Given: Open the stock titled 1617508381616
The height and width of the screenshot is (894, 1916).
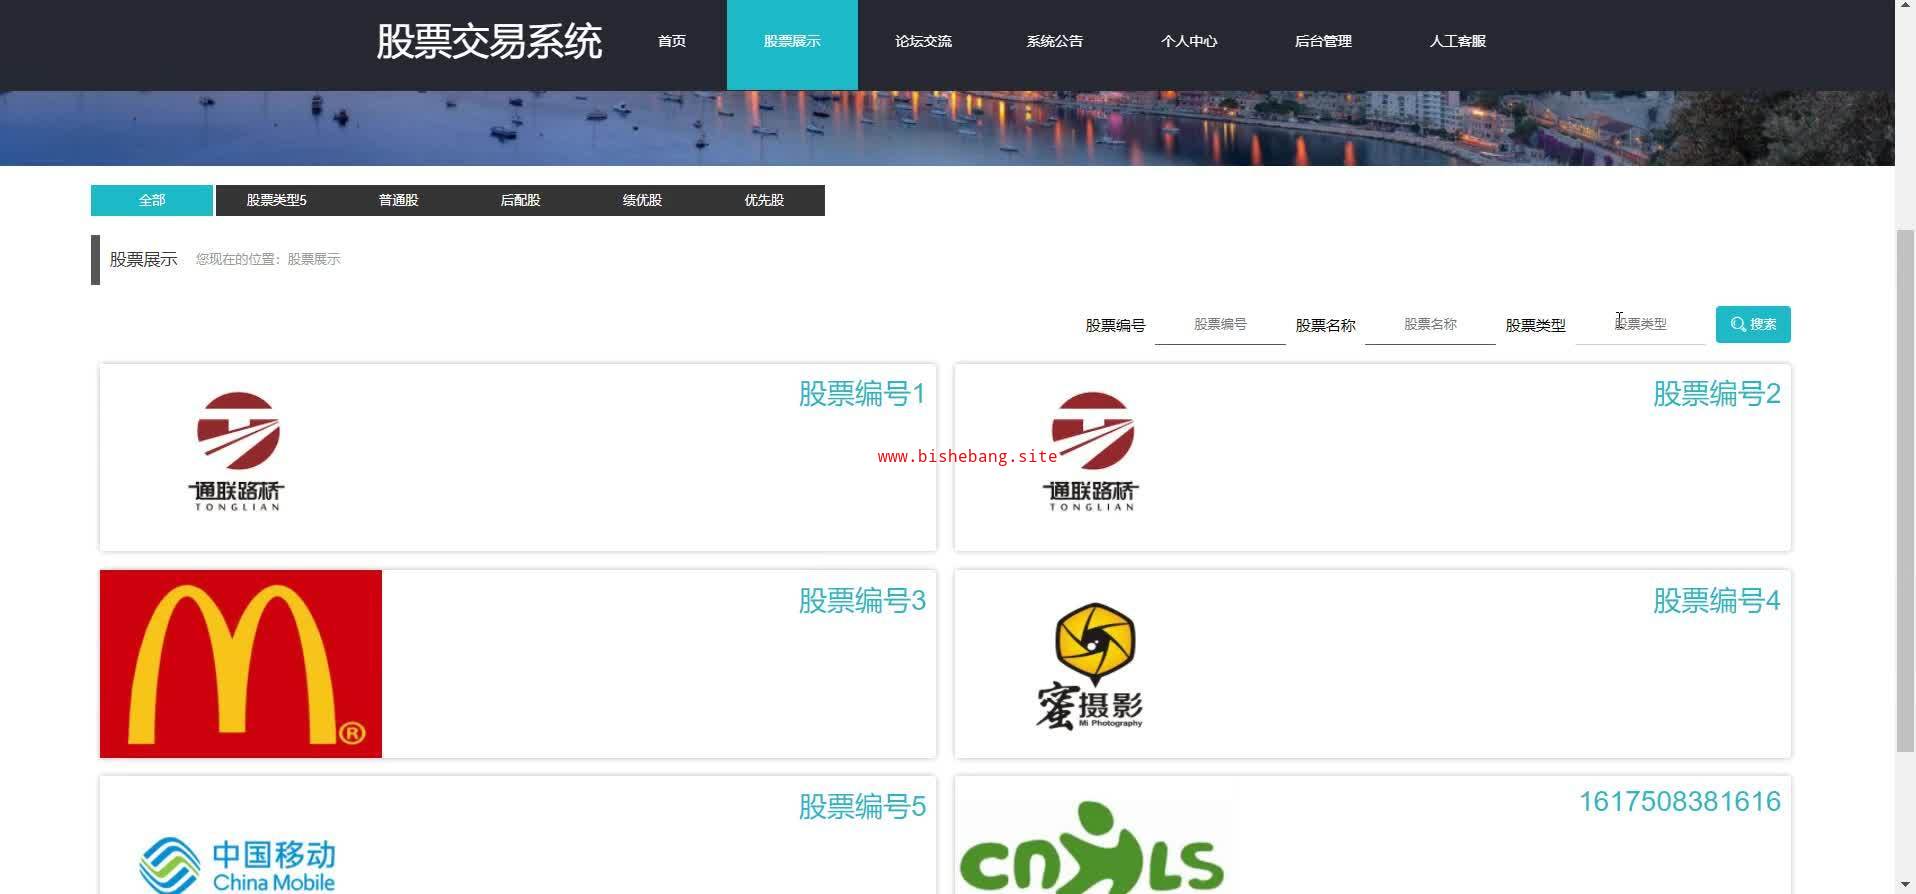Looking at the screenshot, I should [1680, 802].
